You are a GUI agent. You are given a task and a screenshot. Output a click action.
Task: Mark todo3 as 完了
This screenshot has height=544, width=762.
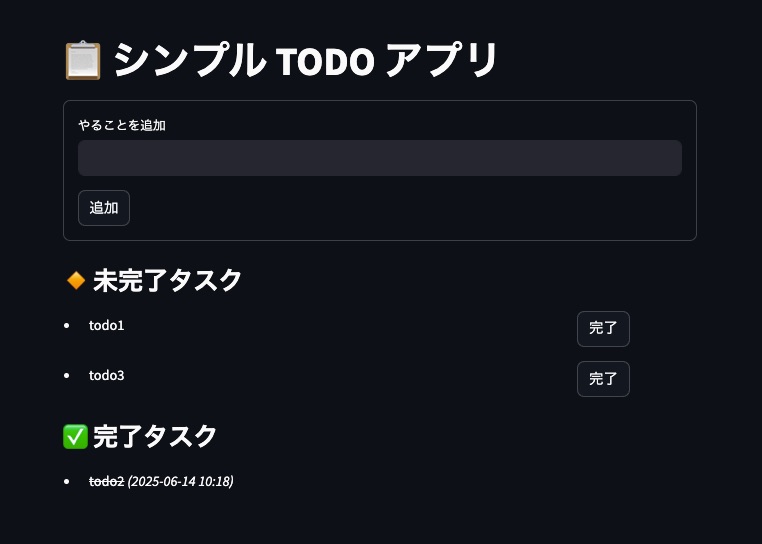tap(603, 379)
